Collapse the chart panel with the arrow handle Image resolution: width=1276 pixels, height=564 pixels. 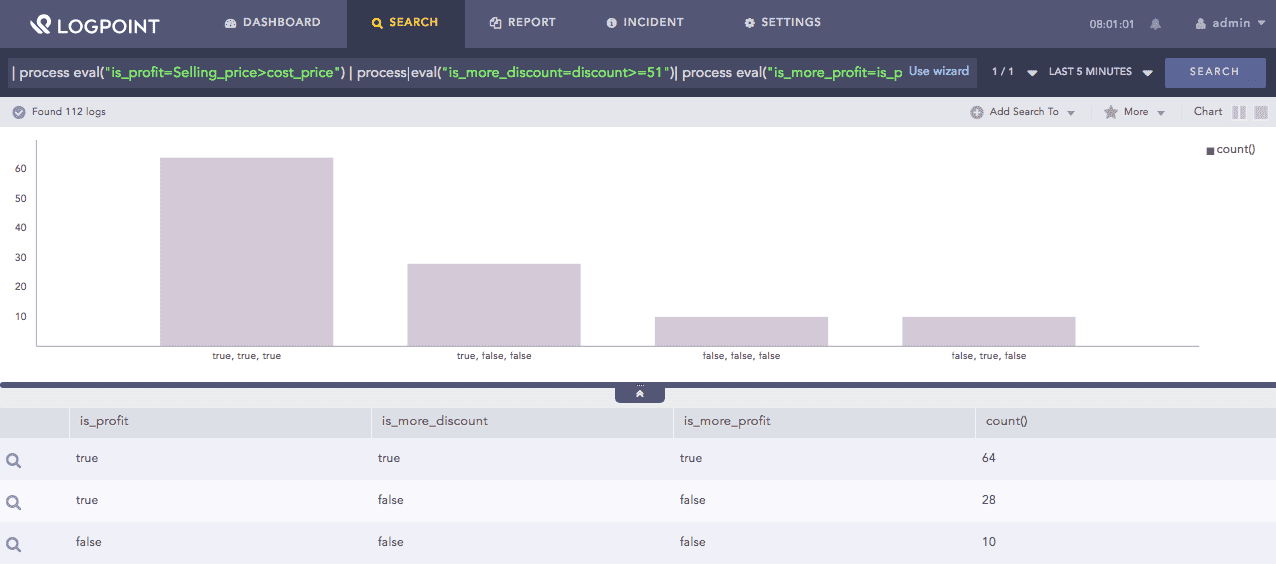[640, 394]
